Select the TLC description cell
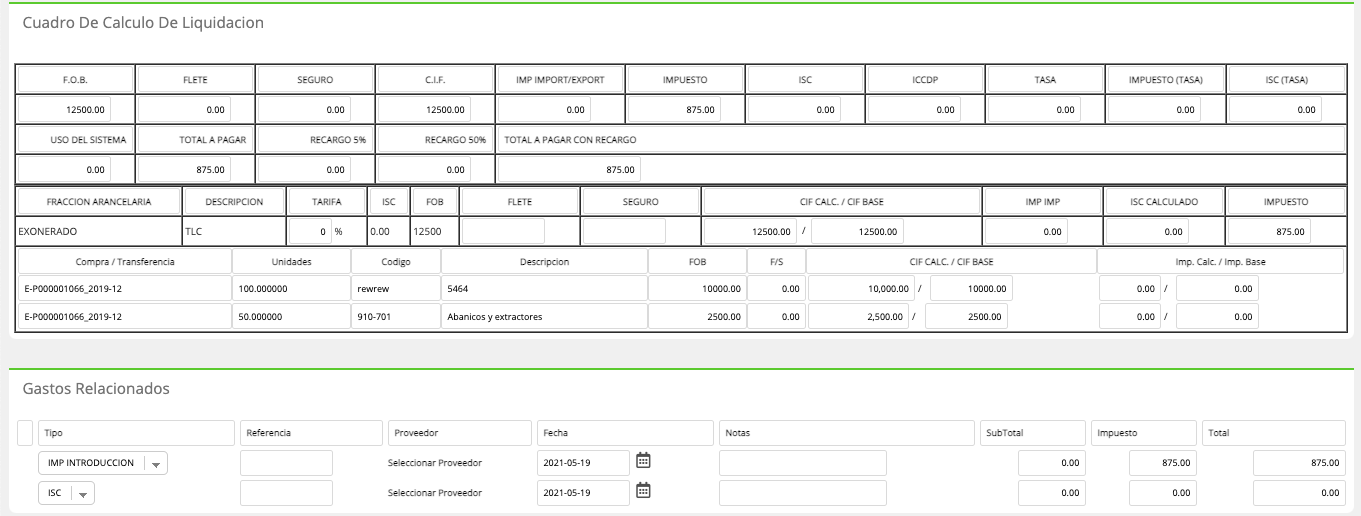This screenshot has height=516, width=1361. pyautogui.click(x=234, y=231)
